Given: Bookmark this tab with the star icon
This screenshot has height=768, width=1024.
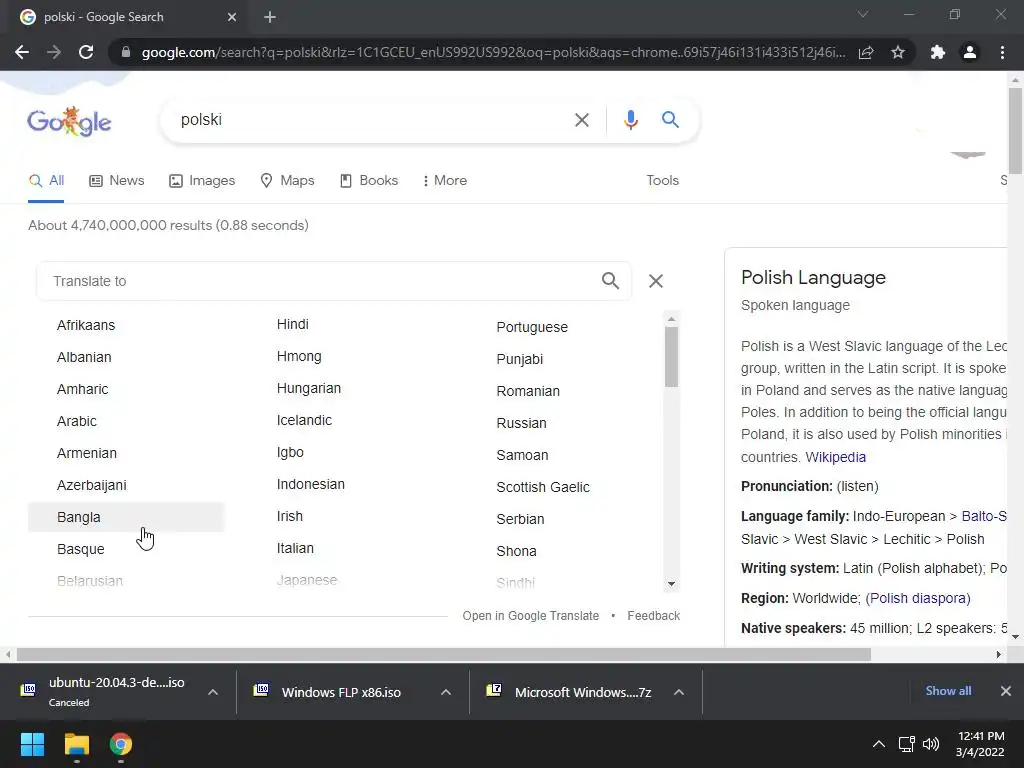Looking at the screenshot, I should click(898, 52).
